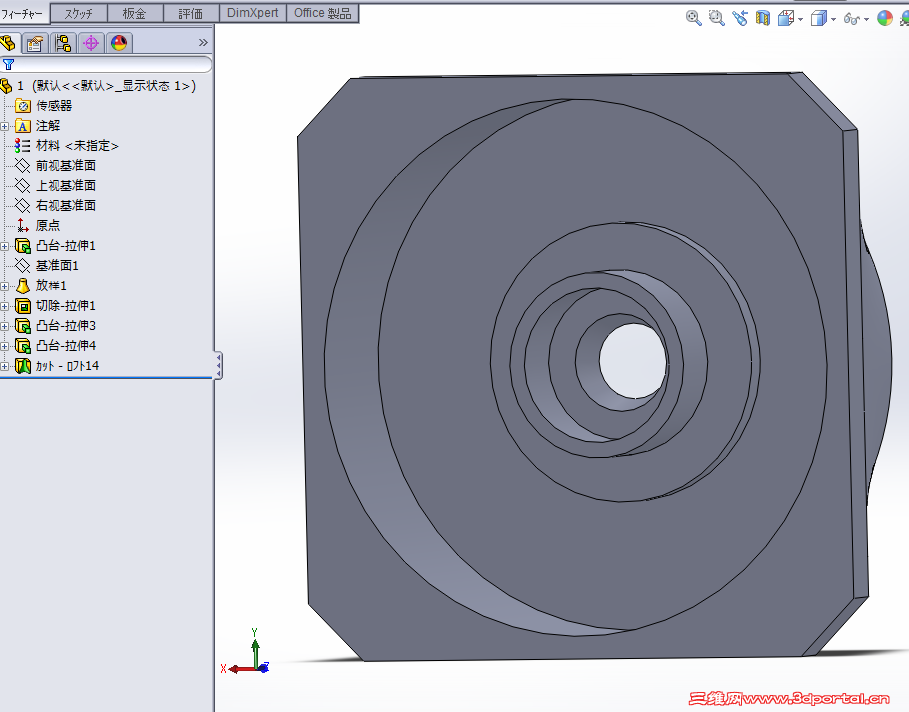
Task: Click the filter funnel icon
Action: pos(8,64)
